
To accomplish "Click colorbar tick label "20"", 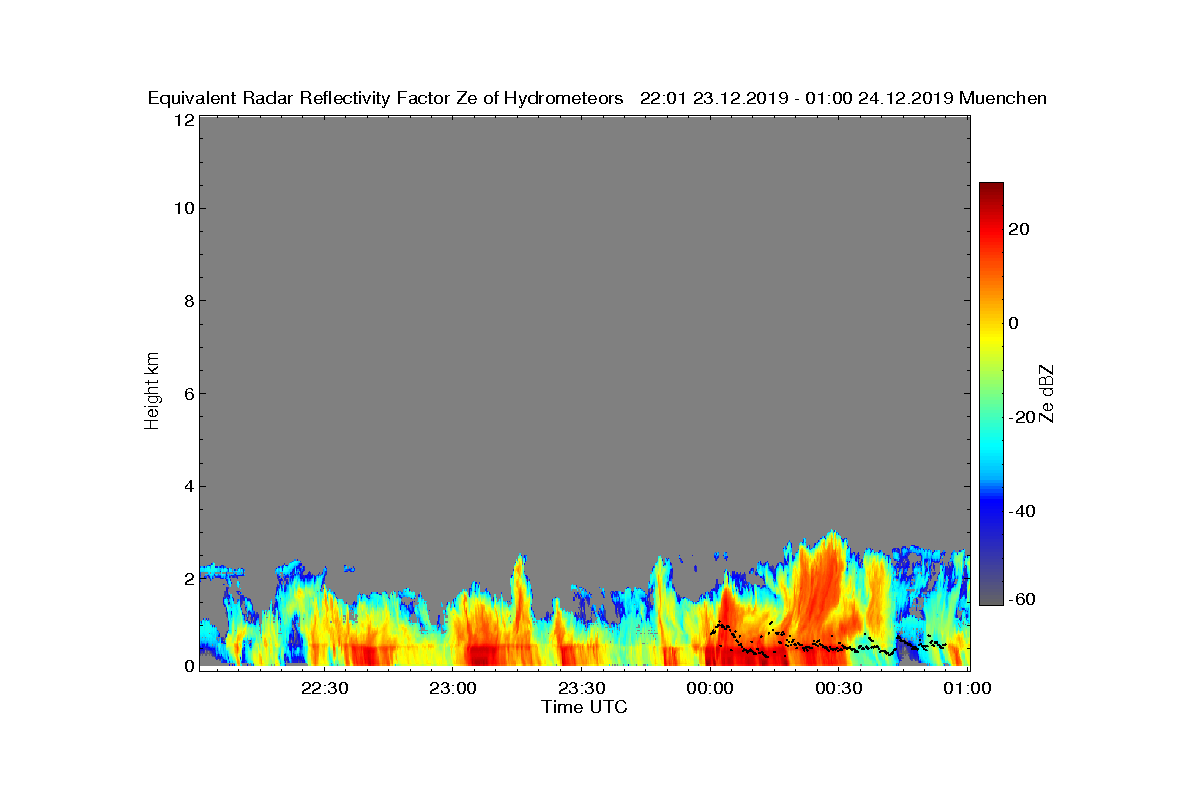I will pos(1020,229).
